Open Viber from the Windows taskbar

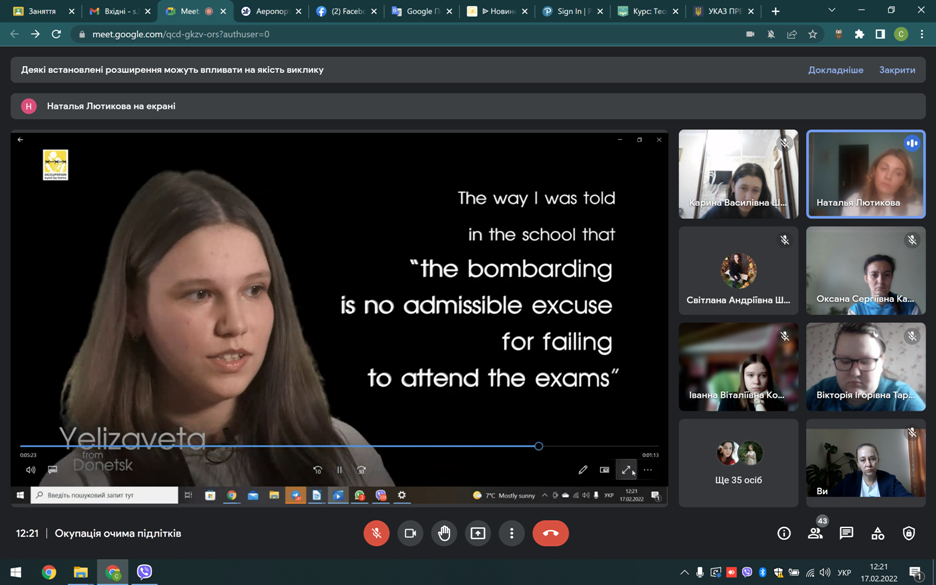[x=145, y=572]
